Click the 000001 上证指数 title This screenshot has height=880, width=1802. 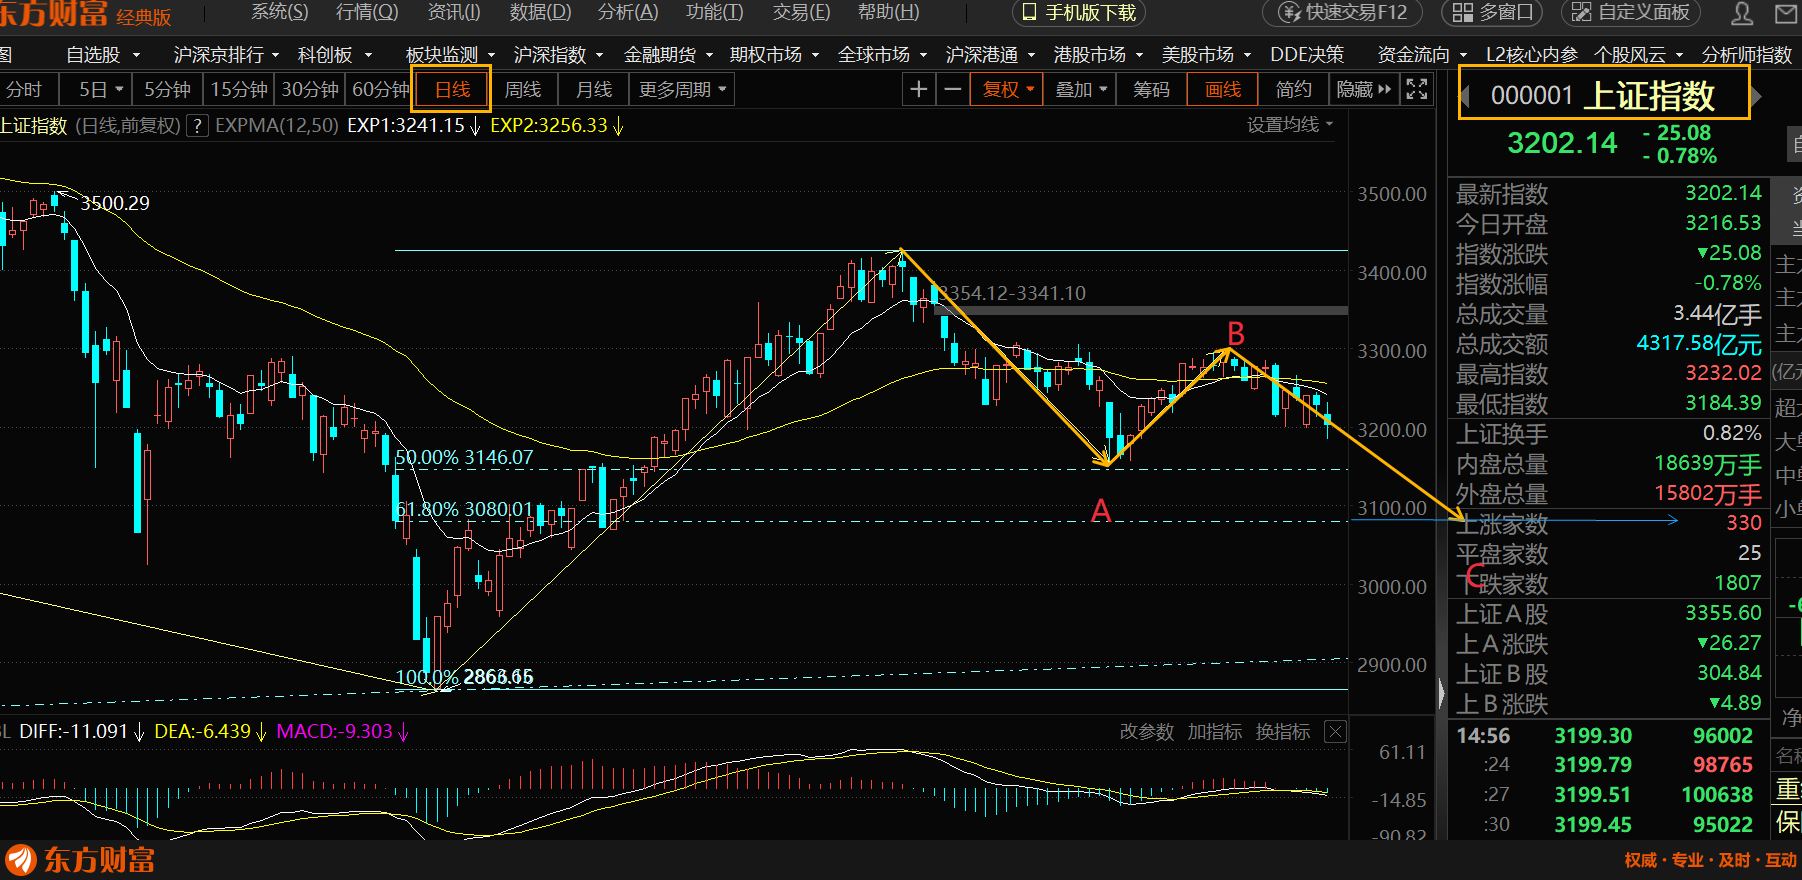click(x=1603, y=96)
